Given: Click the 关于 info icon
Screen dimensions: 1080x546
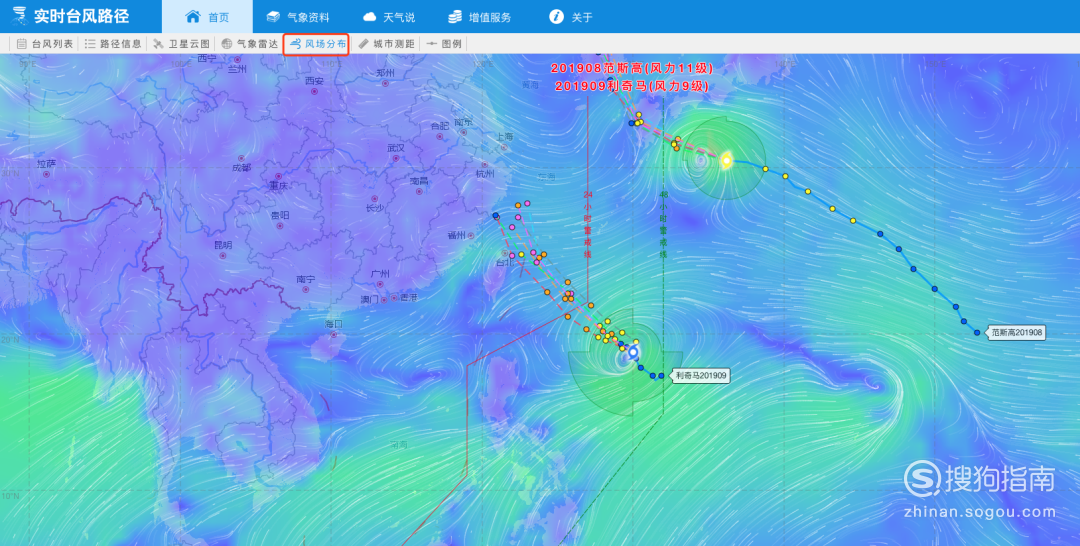Looking at the screenshot, I should click(556, 17).
